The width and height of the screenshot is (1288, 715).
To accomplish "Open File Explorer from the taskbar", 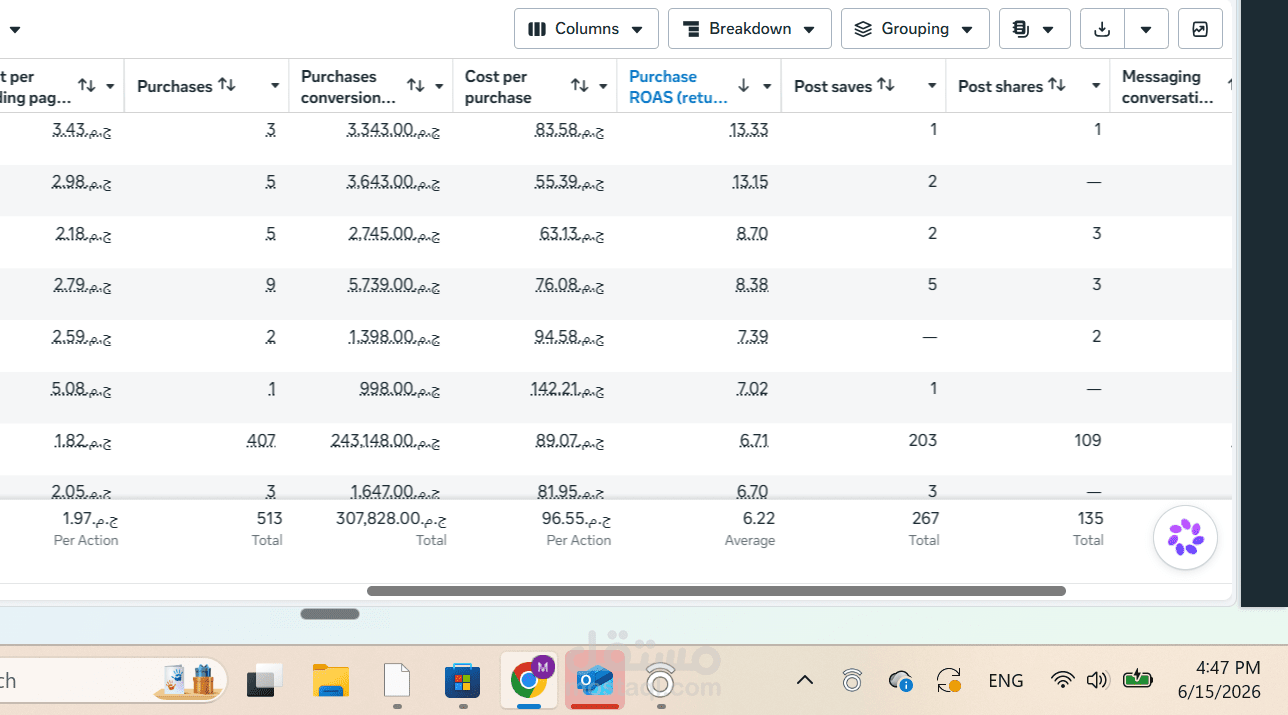I will [331, 681].
